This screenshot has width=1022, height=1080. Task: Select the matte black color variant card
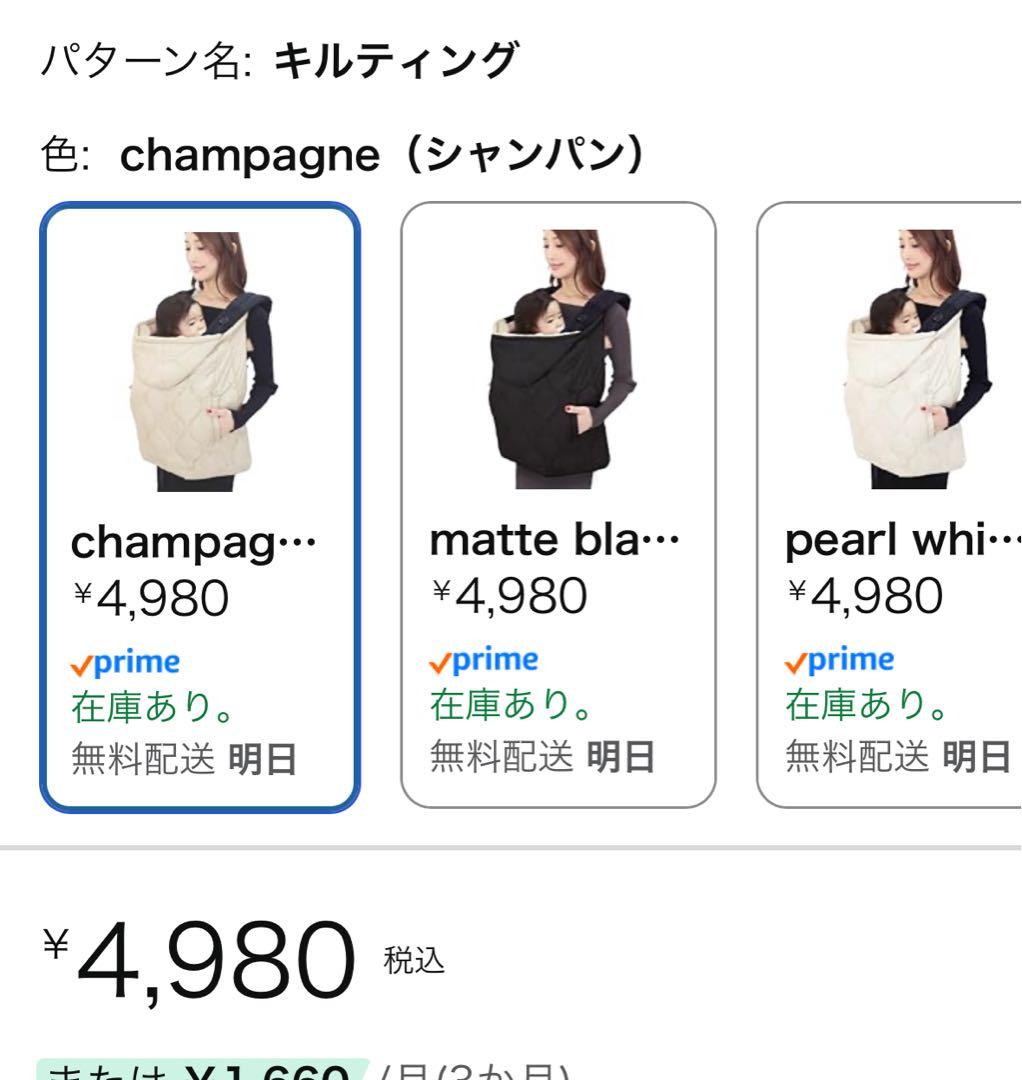(x=558, y=504)
